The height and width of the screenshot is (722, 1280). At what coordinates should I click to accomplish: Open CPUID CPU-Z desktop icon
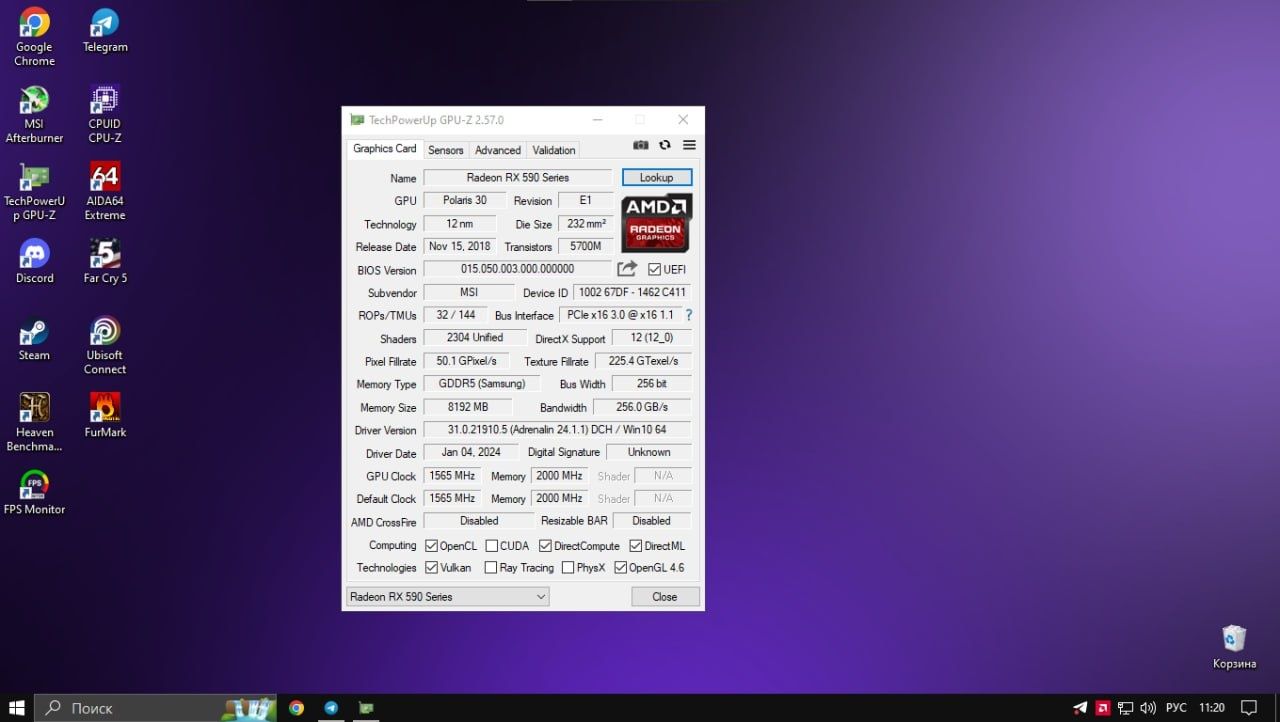pos(105,114)
